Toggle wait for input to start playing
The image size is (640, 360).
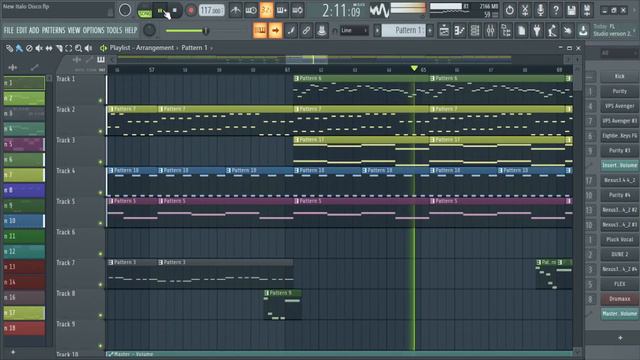(251, 11)
